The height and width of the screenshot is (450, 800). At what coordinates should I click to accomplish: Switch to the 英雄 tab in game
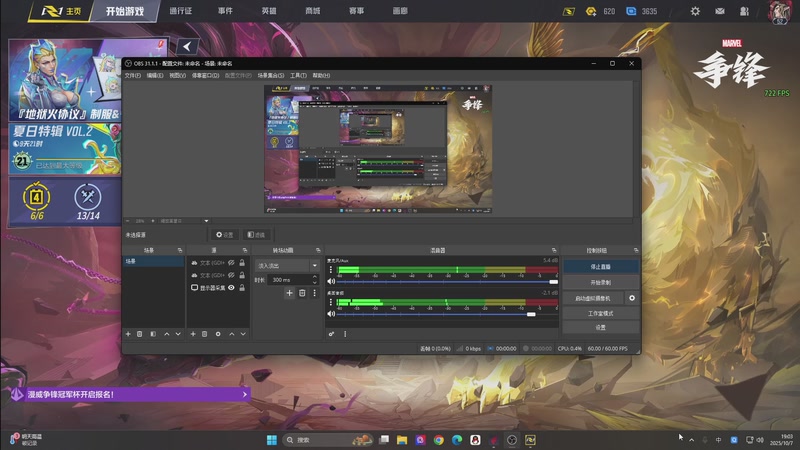click(269, 12)
